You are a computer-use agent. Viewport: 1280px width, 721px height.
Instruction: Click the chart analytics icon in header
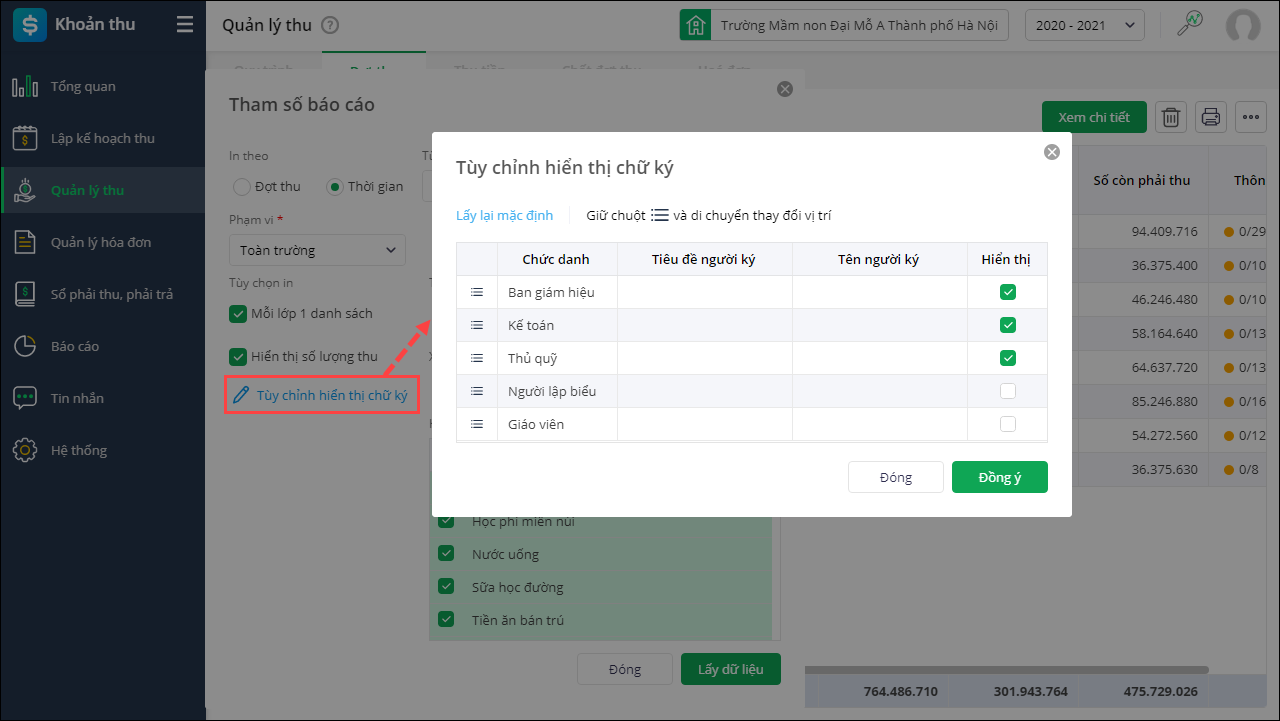(1190, 24)
